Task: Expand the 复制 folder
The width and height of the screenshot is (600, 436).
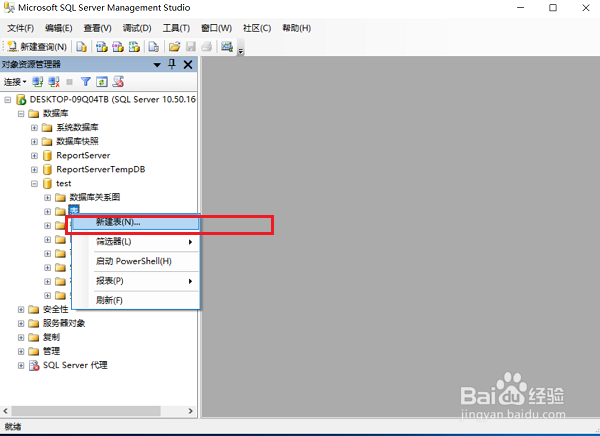Action: (21, 338)
